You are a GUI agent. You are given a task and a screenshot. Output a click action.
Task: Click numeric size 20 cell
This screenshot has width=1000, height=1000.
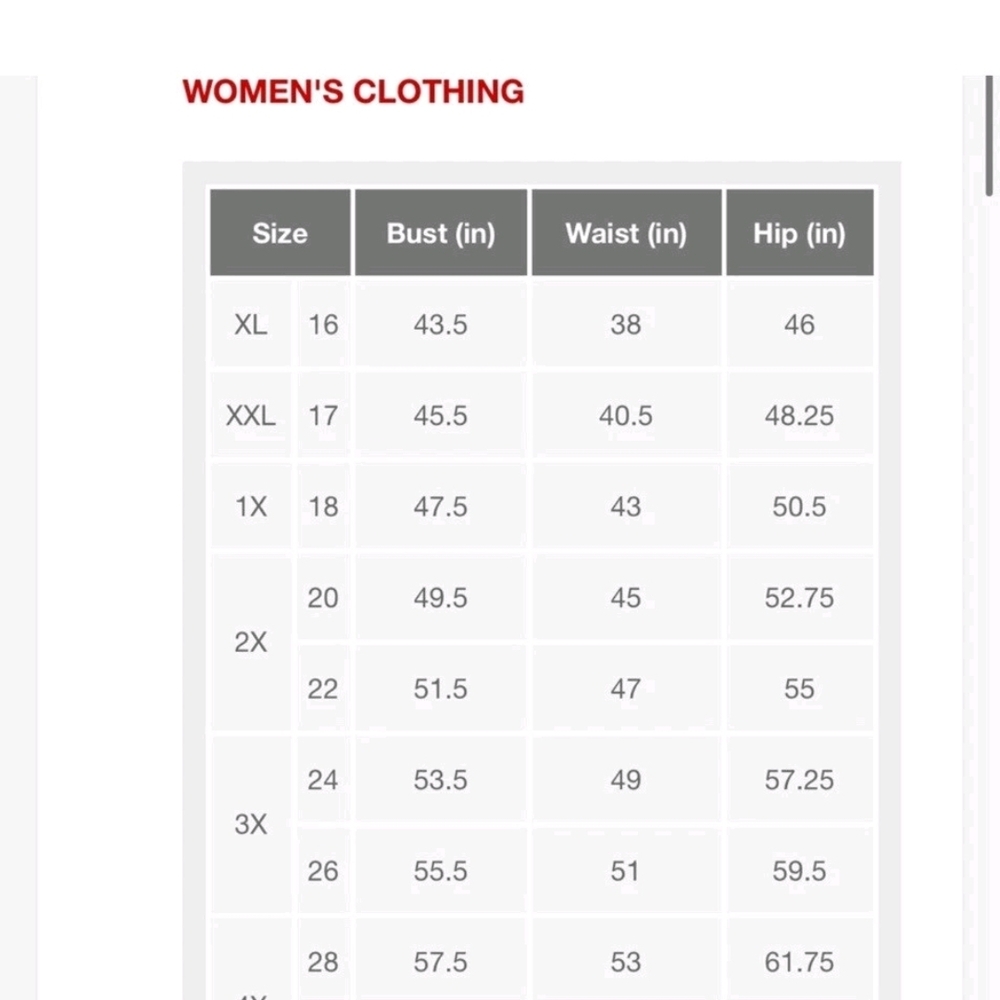coord(323,598)
